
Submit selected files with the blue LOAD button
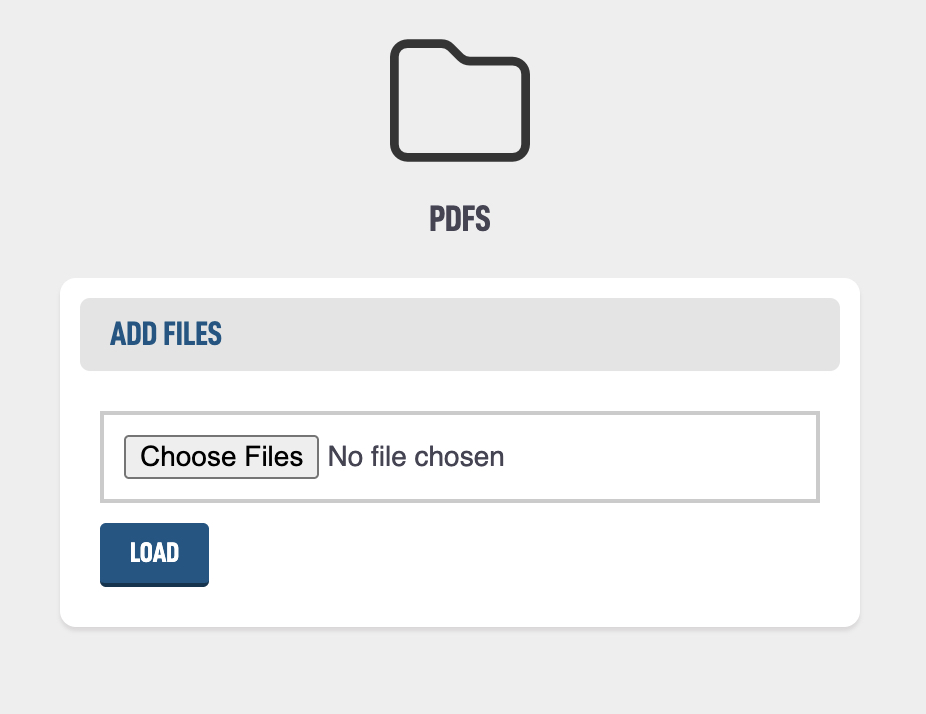click(x=154, y=553)
